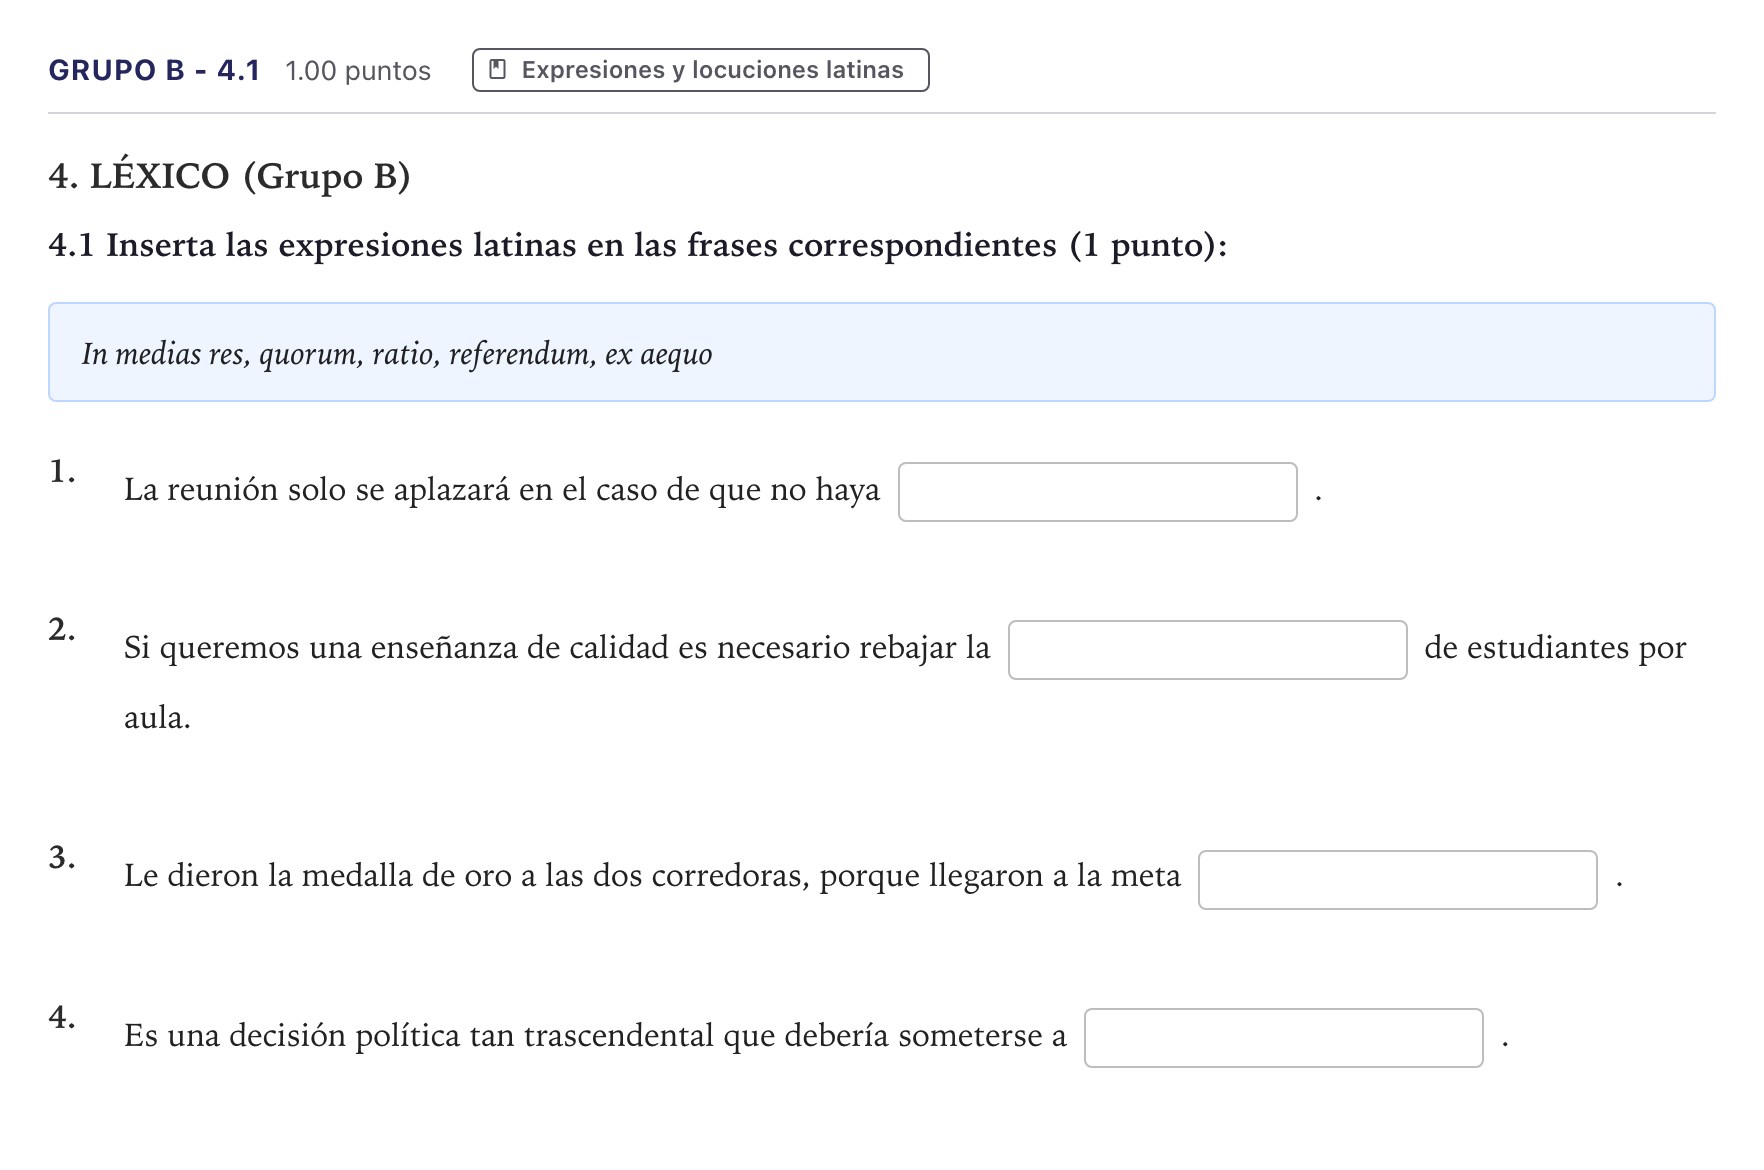The image size is (1764, 1170).
Task: Click the word 'aula.' in sentence 2
Action: click(x=157, y=718)
